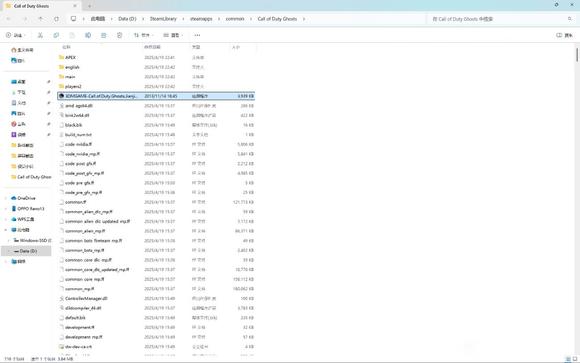Click Data (D:) in the address breadcrumb

tap(127, 19)
